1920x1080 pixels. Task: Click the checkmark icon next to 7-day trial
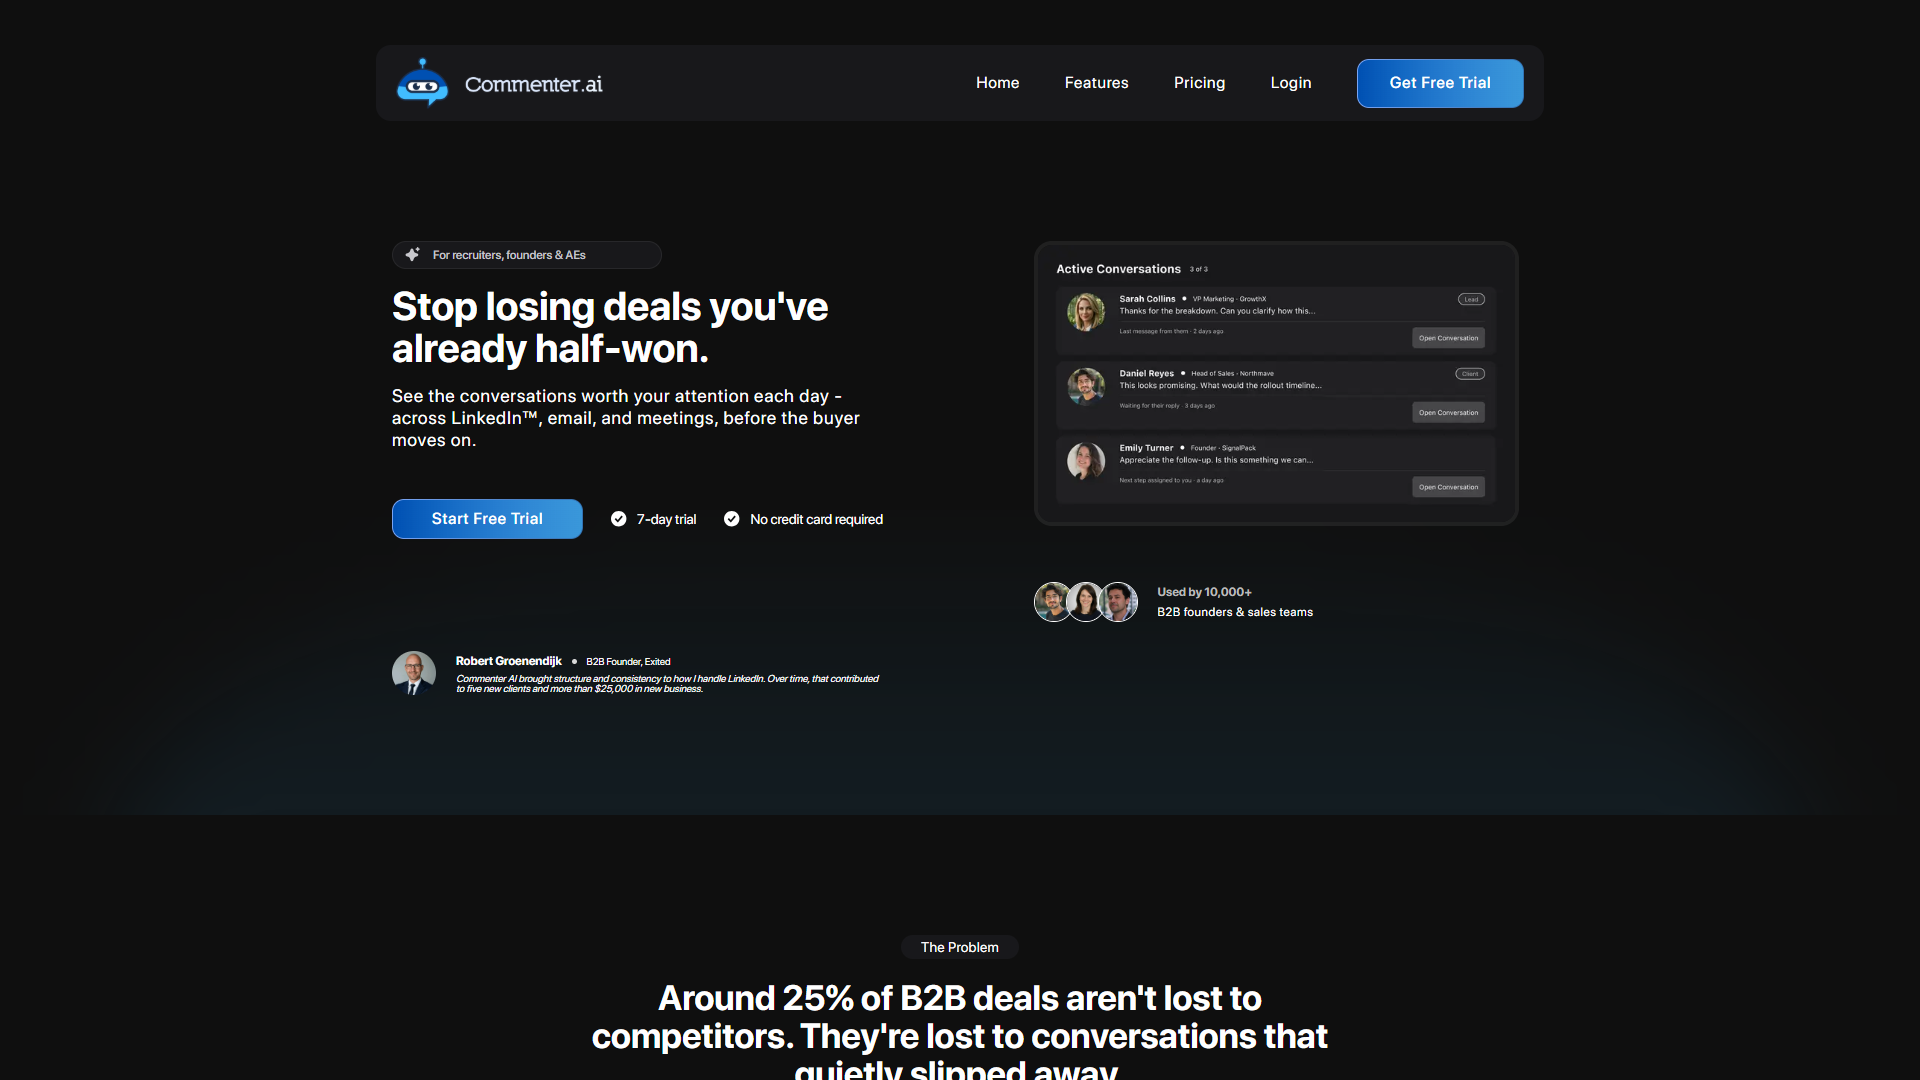point(619,519)
